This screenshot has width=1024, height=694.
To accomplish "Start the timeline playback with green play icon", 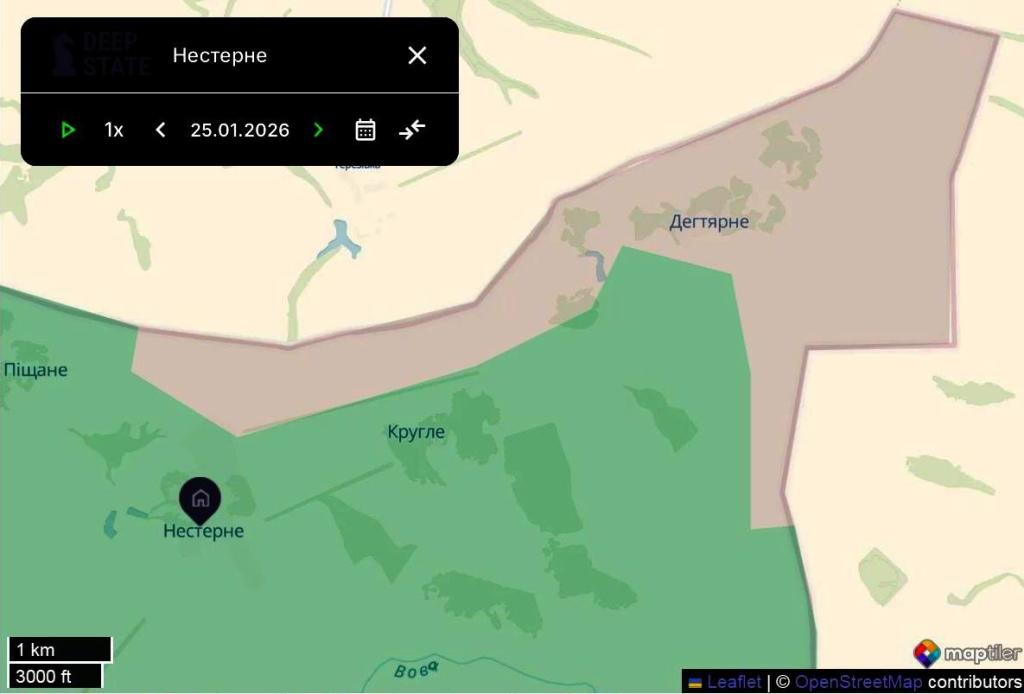I will [x=67, y=130].
